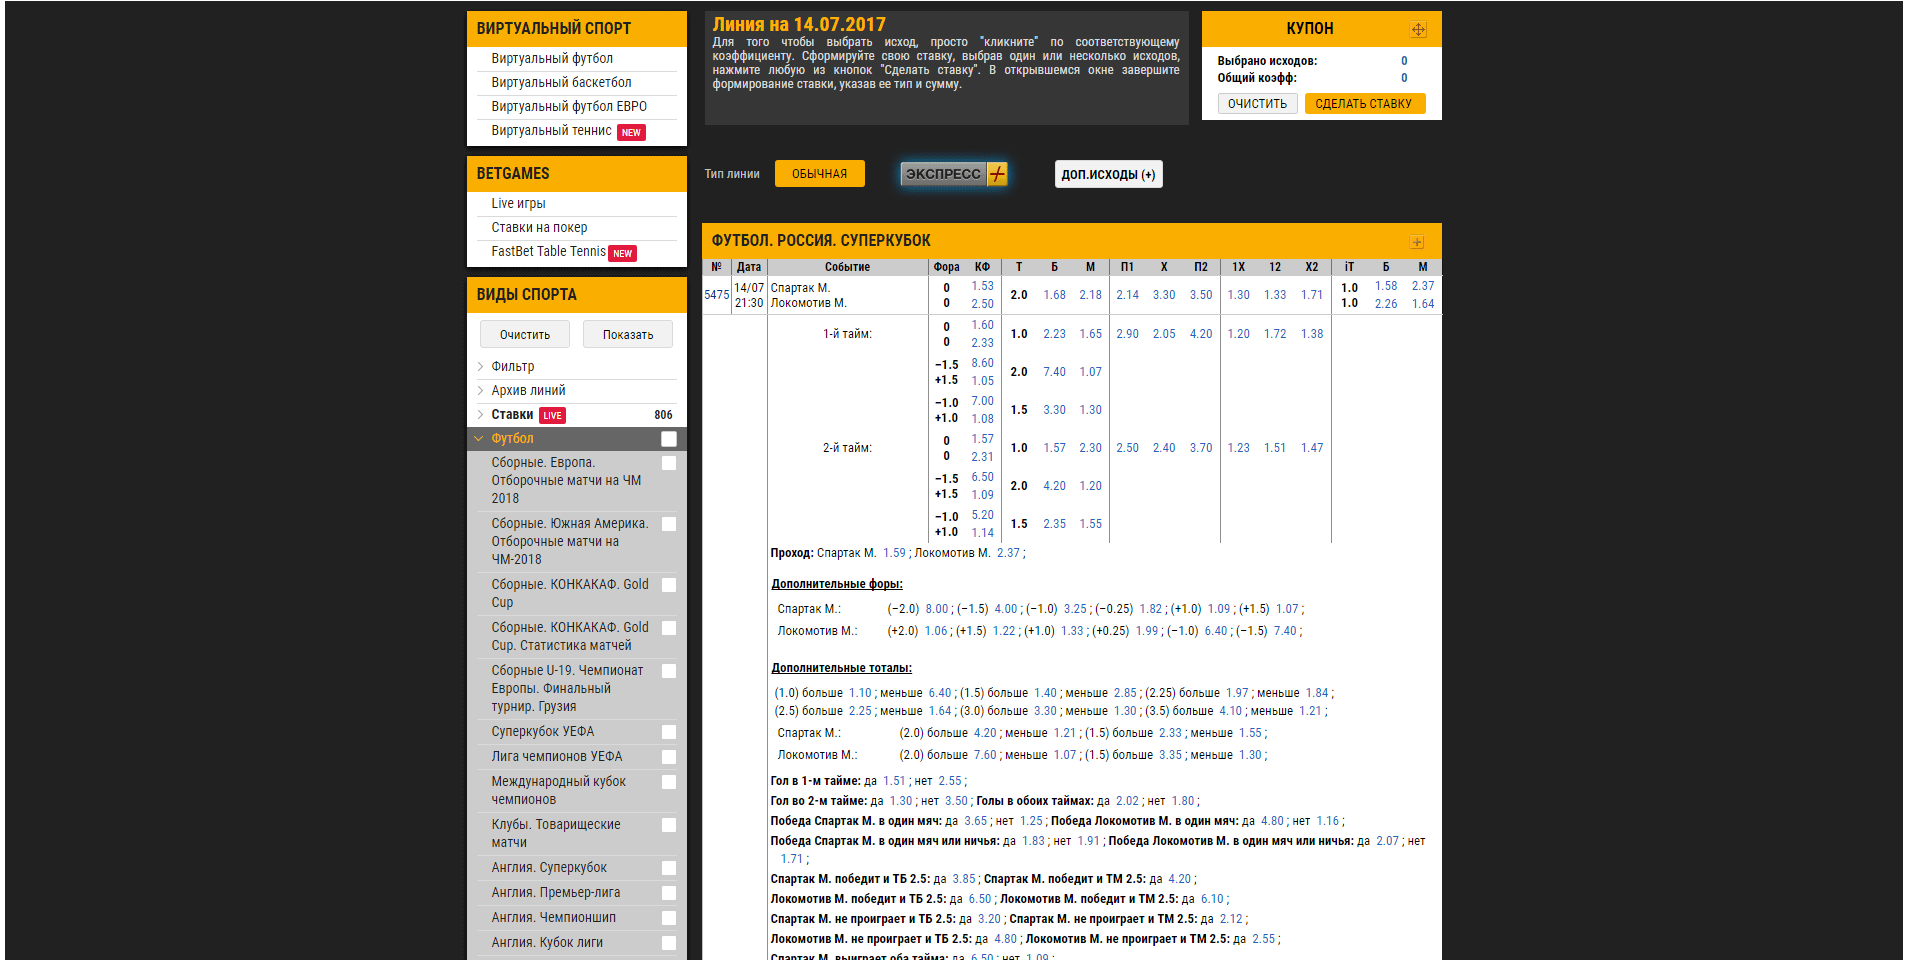Check Сборные. Южная Америка. Отборочные матчи
Image resolution: width=1909 pixels, height=960 pixels.
coord(669,524)
